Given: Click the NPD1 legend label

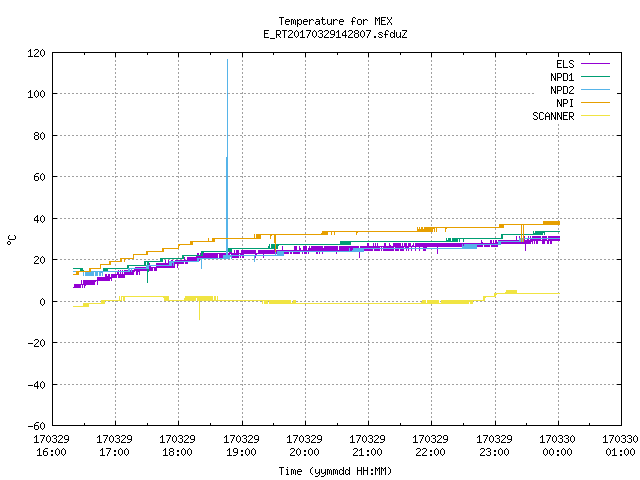Looking at the screenshot, I should 562,77.
